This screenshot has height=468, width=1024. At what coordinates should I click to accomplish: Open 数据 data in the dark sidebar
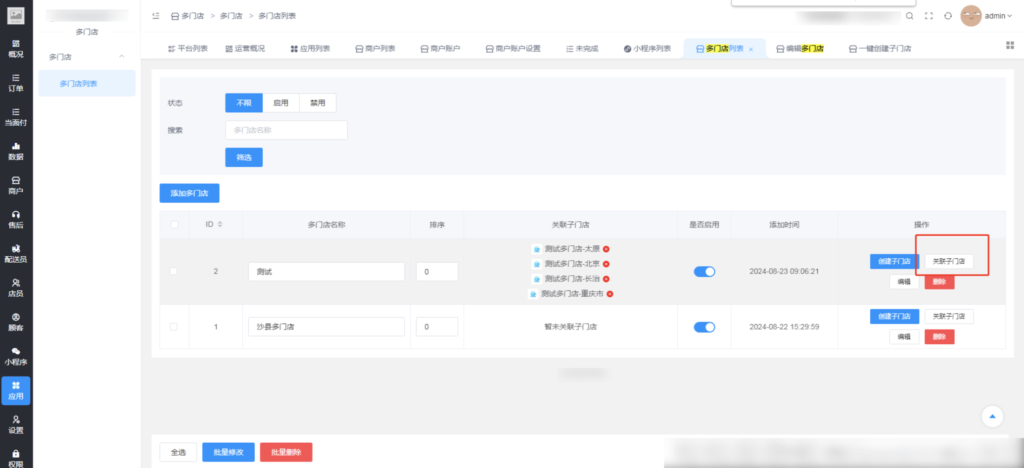pos(16,151)
